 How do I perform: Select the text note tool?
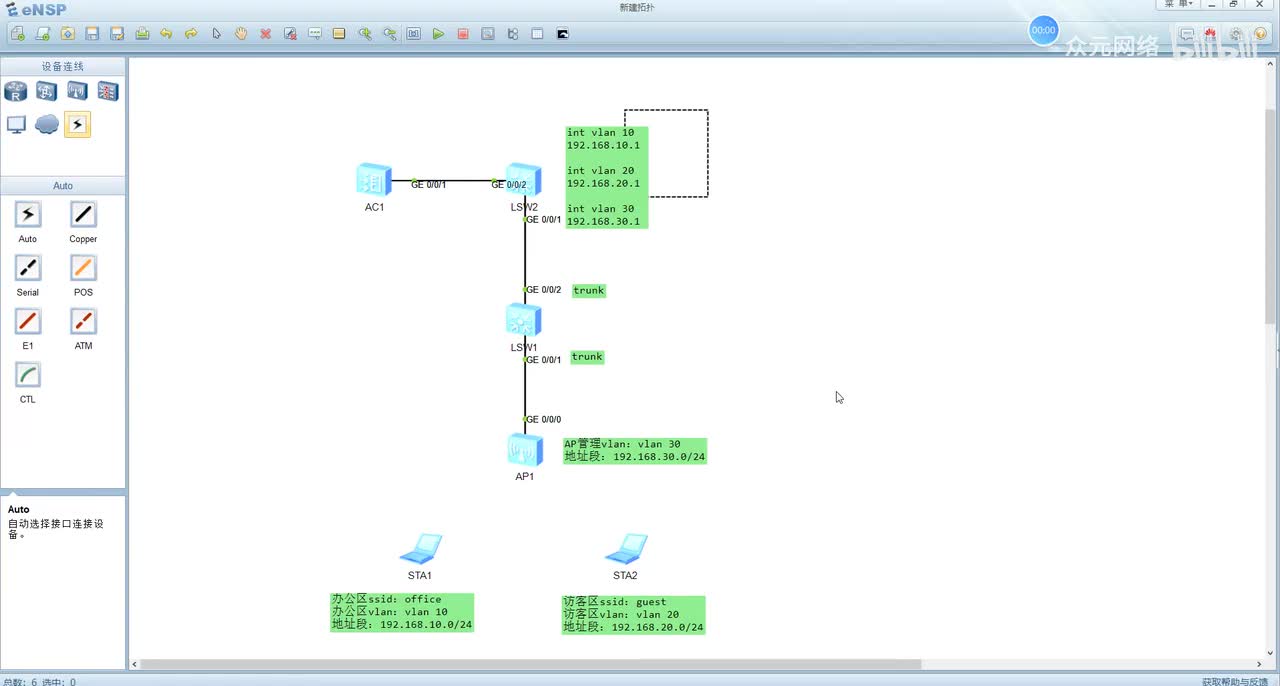pos(315,33)
